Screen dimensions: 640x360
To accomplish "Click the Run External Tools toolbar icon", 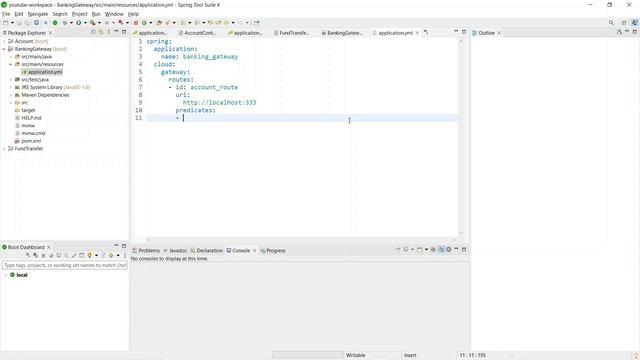I will point(93,23).
